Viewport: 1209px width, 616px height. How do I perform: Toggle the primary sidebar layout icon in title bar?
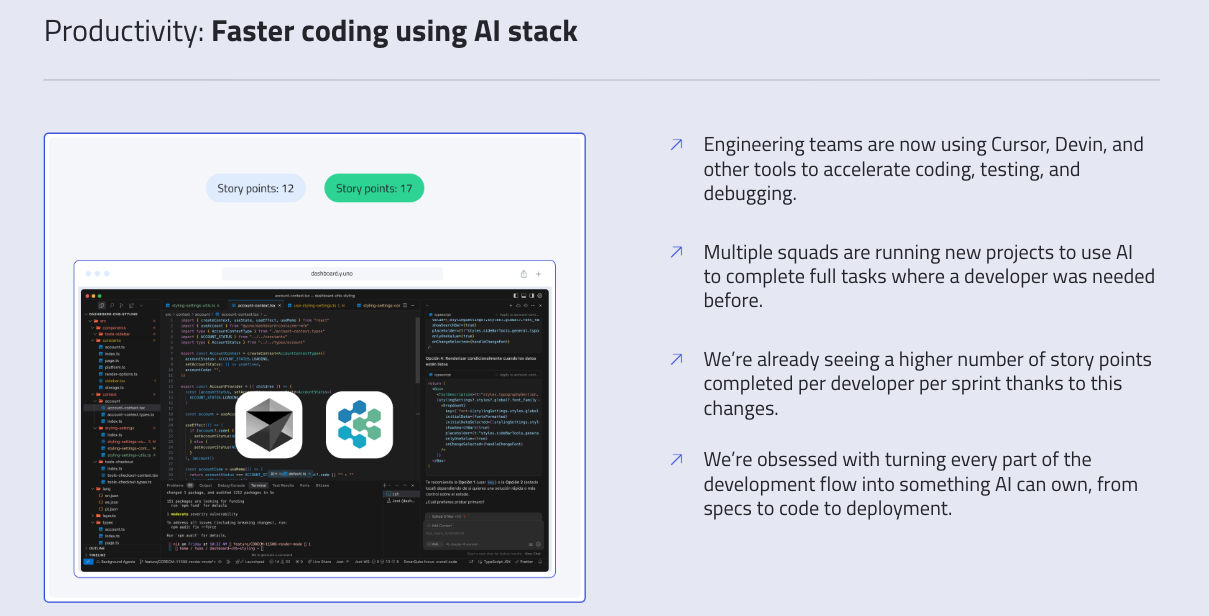(516, 296)
